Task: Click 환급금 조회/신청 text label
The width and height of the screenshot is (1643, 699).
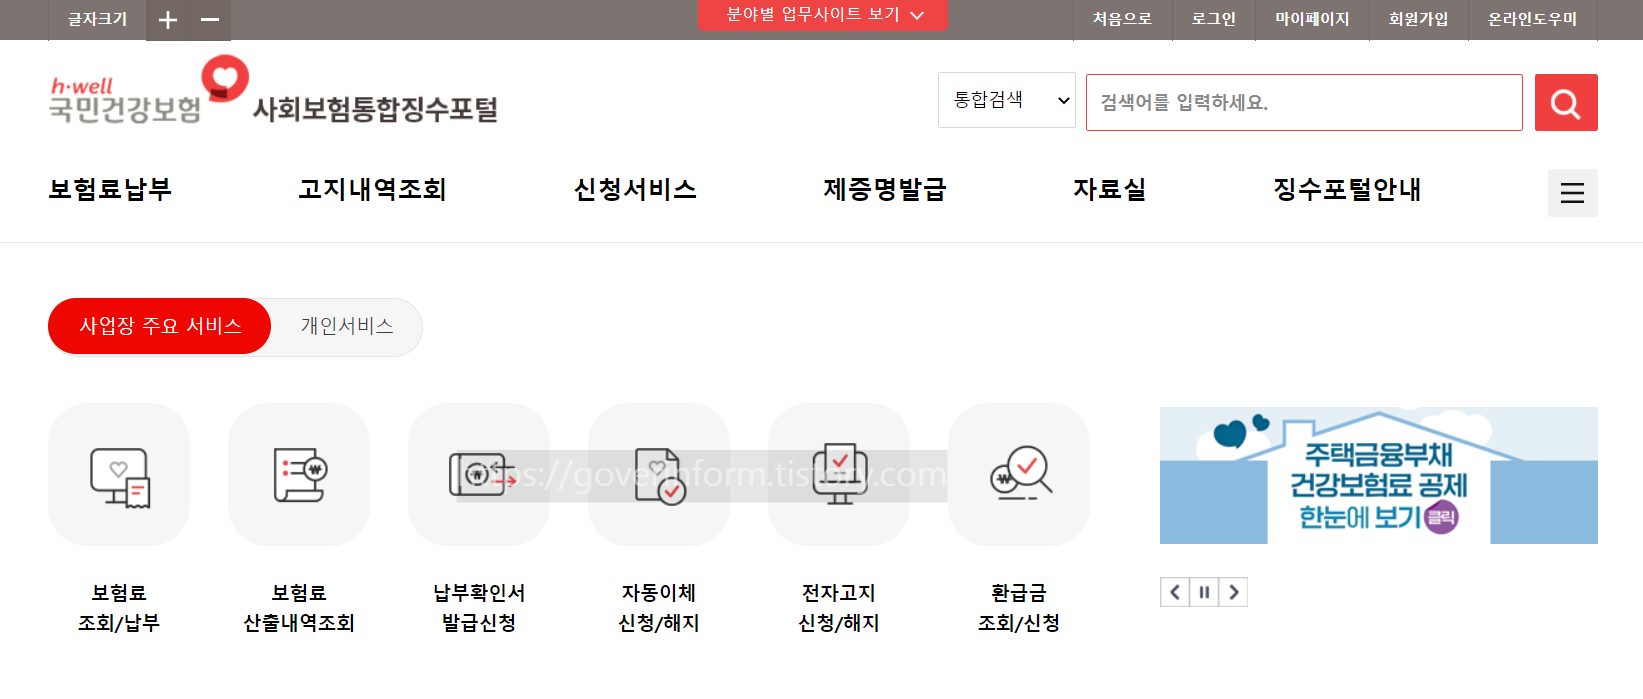Action: pyautogui.click(x=1019, y=608)
